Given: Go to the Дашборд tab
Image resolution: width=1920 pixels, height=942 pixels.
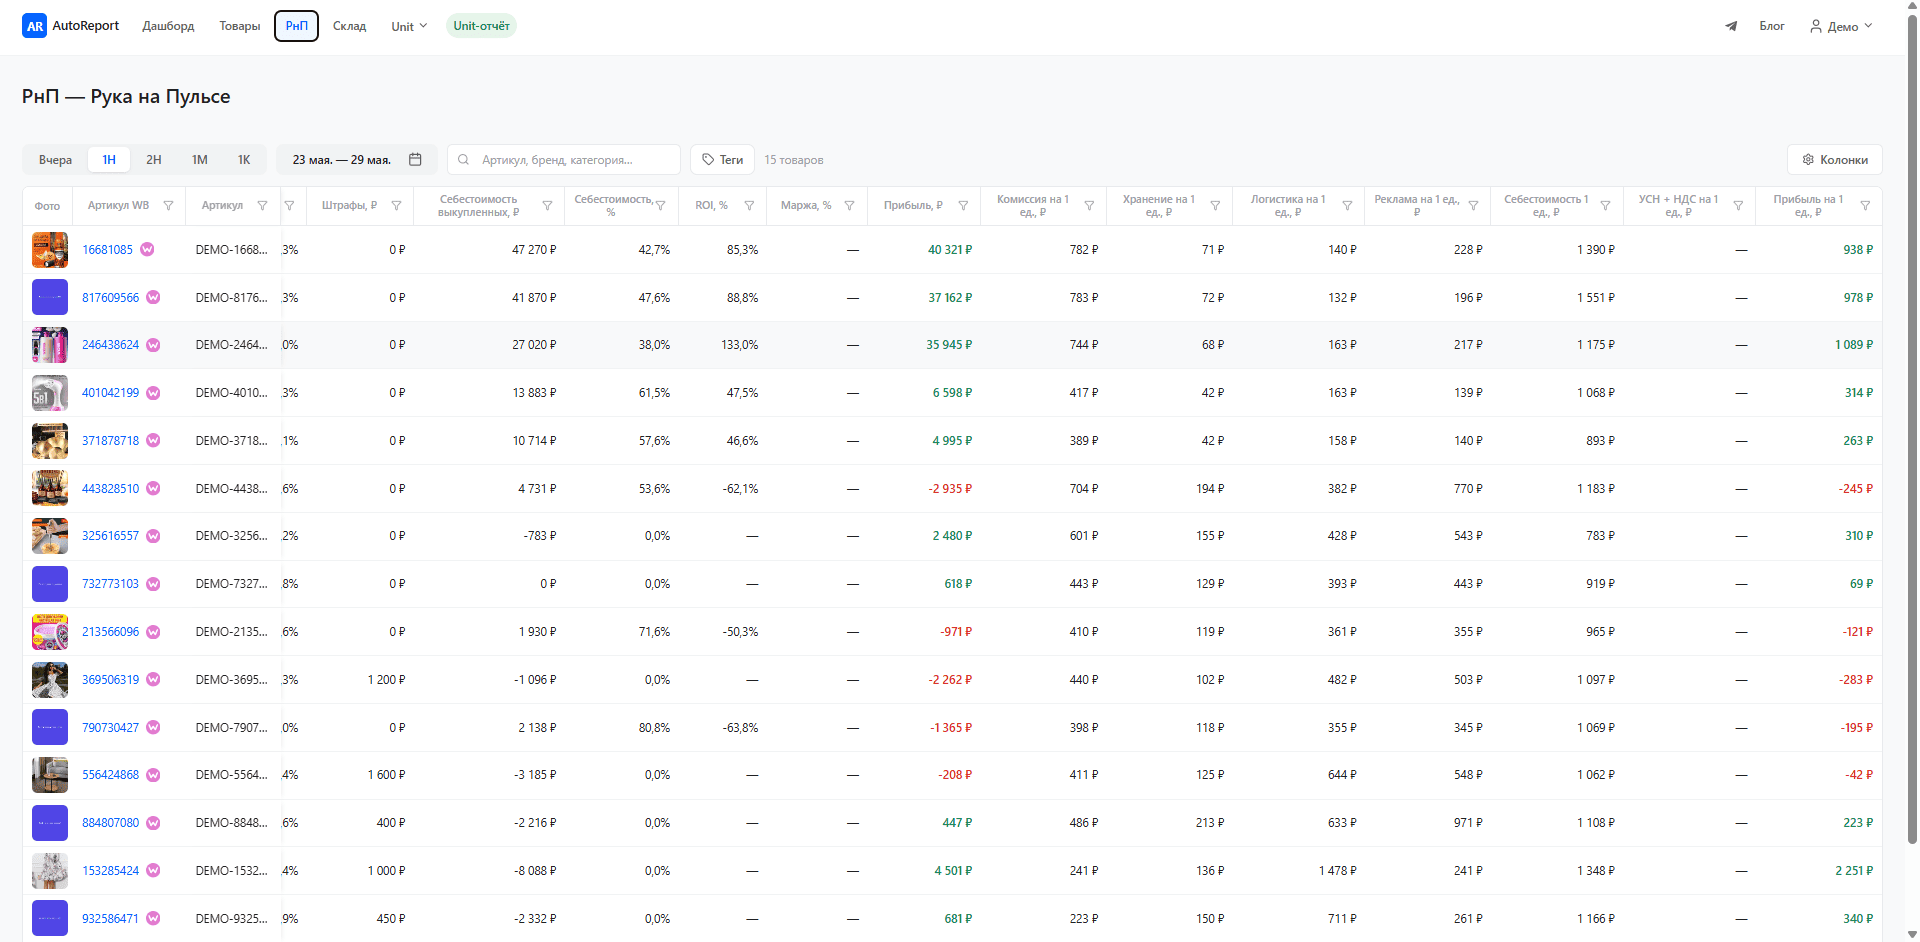Looking at the screenshot, I should (168, 26).
